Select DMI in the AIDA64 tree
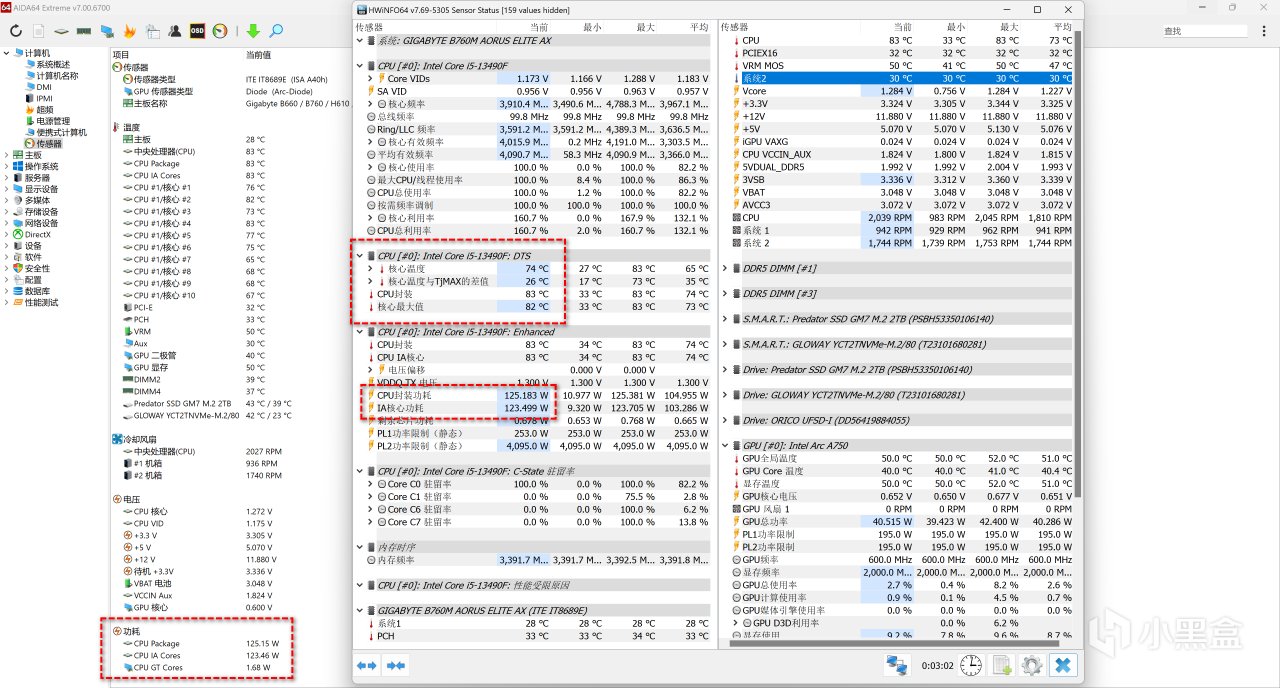 click(x=37, y=87)
